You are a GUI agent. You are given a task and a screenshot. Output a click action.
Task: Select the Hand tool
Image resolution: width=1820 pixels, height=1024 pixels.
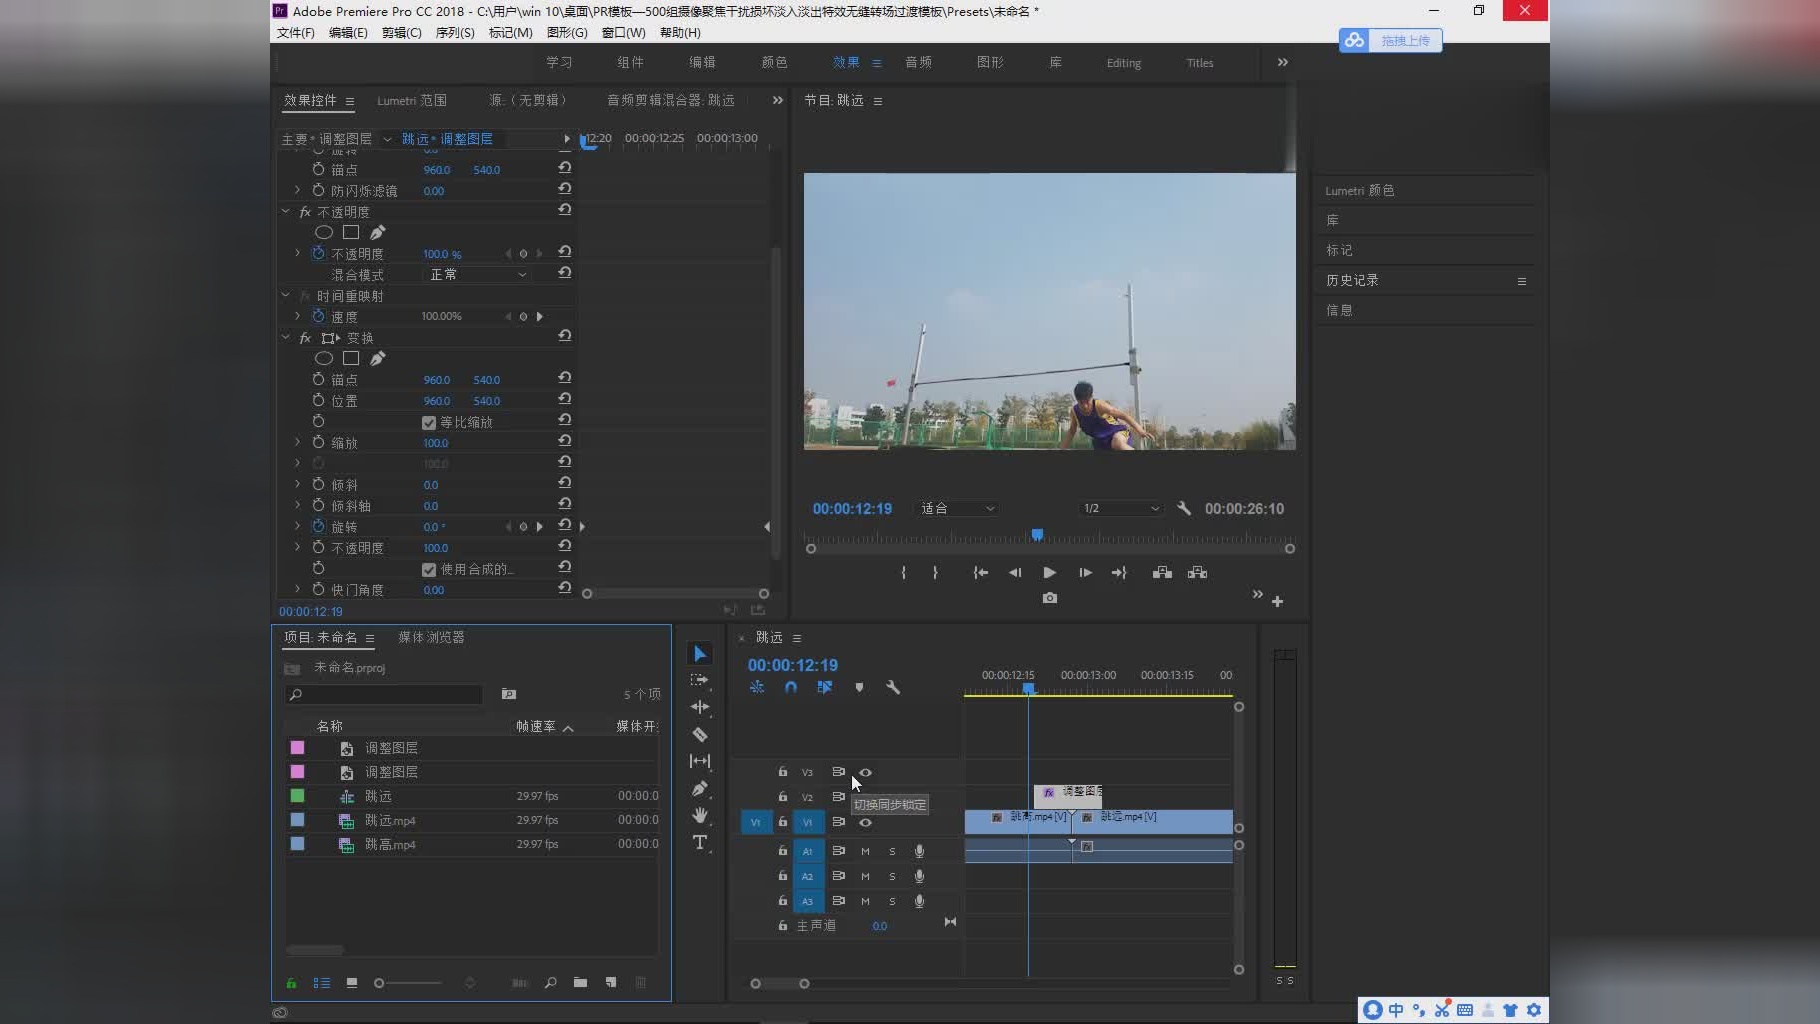click(x=700, y=815)
